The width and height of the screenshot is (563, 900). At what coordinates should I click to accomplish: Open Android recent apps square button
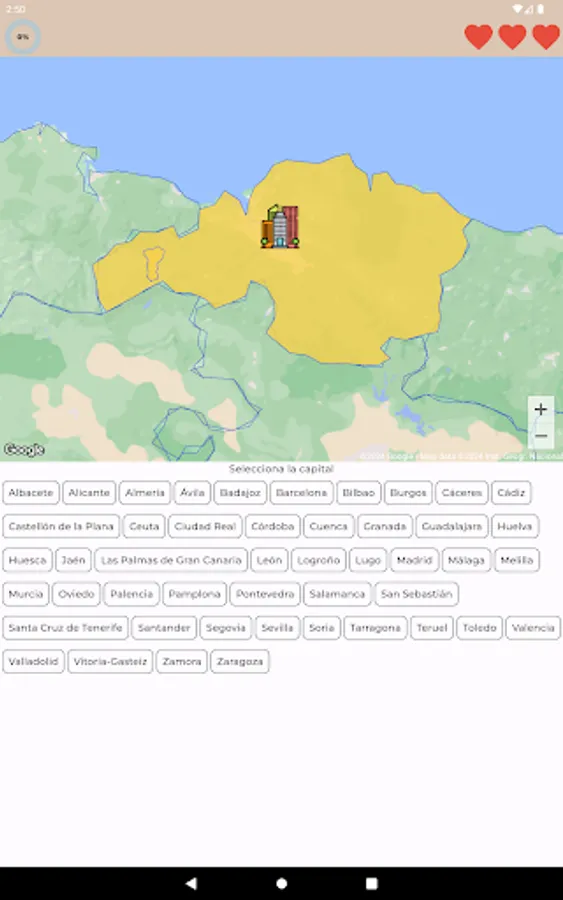[x=372, y=883]
